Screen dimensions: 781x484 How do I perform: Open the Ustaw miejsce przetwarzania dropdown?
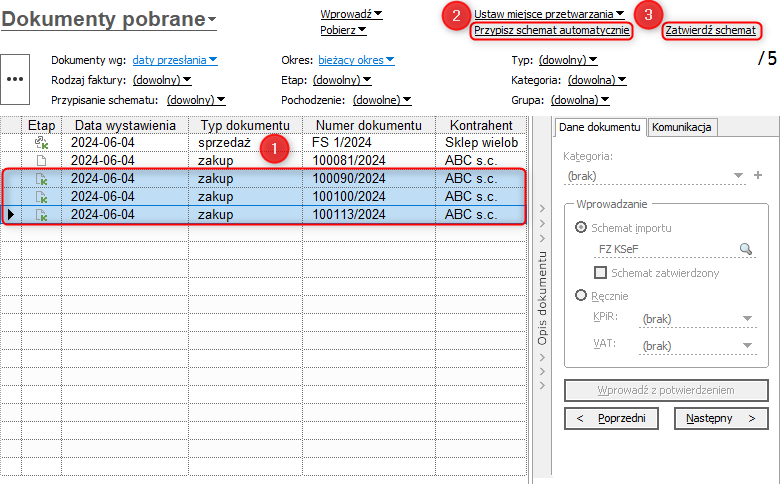[549, 14]
